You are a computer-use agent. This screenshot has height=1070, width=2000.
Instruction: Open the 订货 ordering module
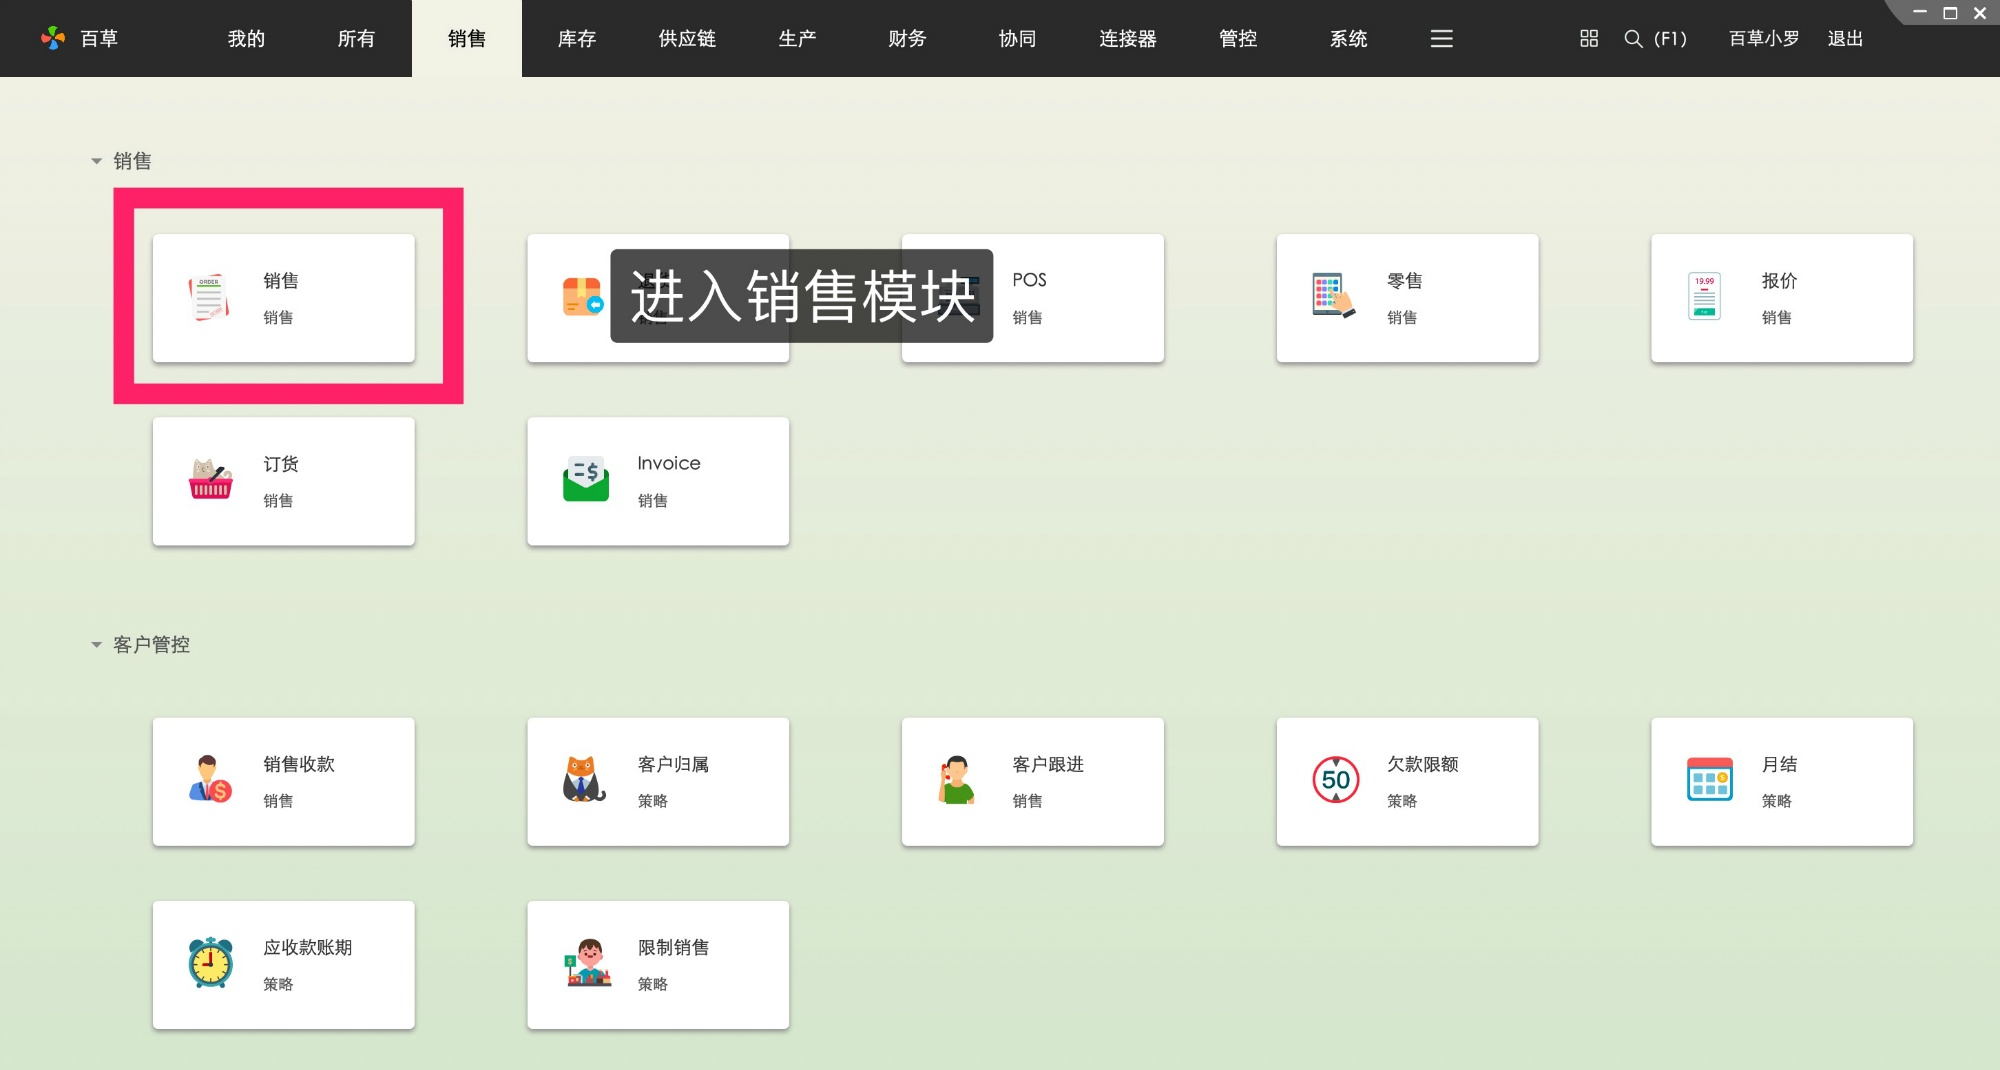click(284, 481)
